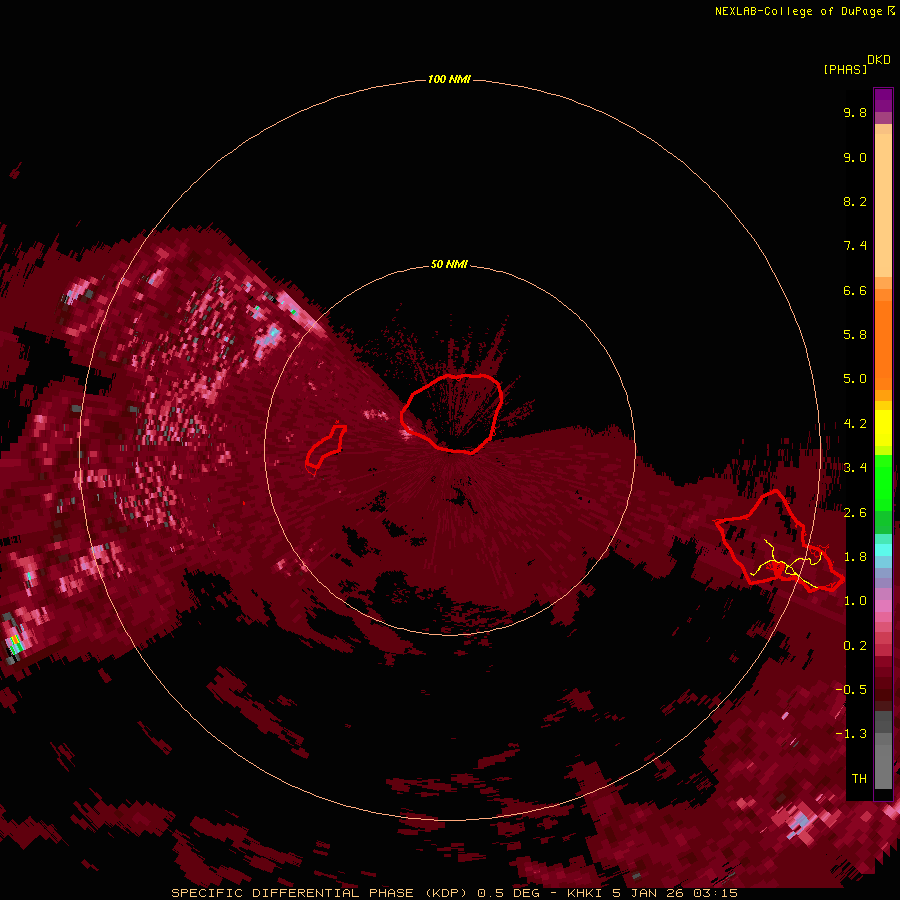Image resolution: width=900 pixels, height=900 pixels.
Task: Click the 100 NMI range ring label
Action: pos(449,79)
